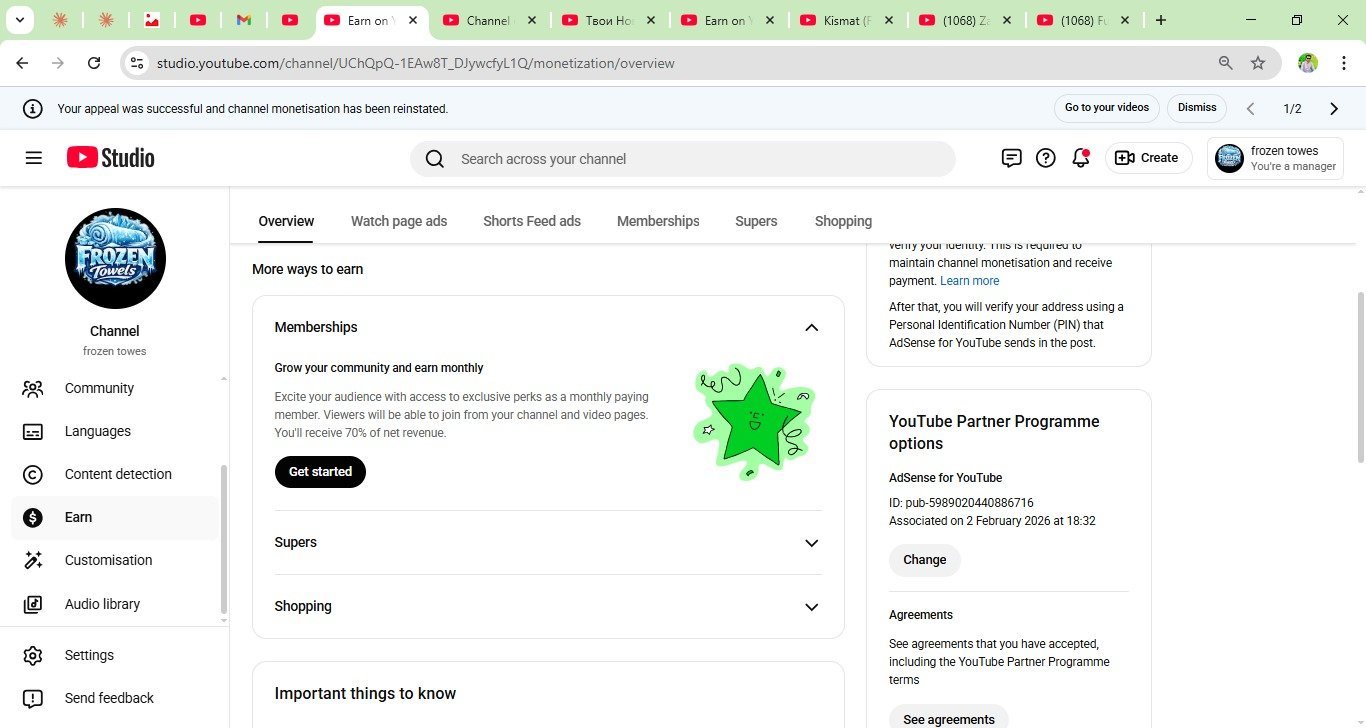Open the Learn more link
Image resolution: width=1366 pixels, height=728 pixels.
click(969, 281)
